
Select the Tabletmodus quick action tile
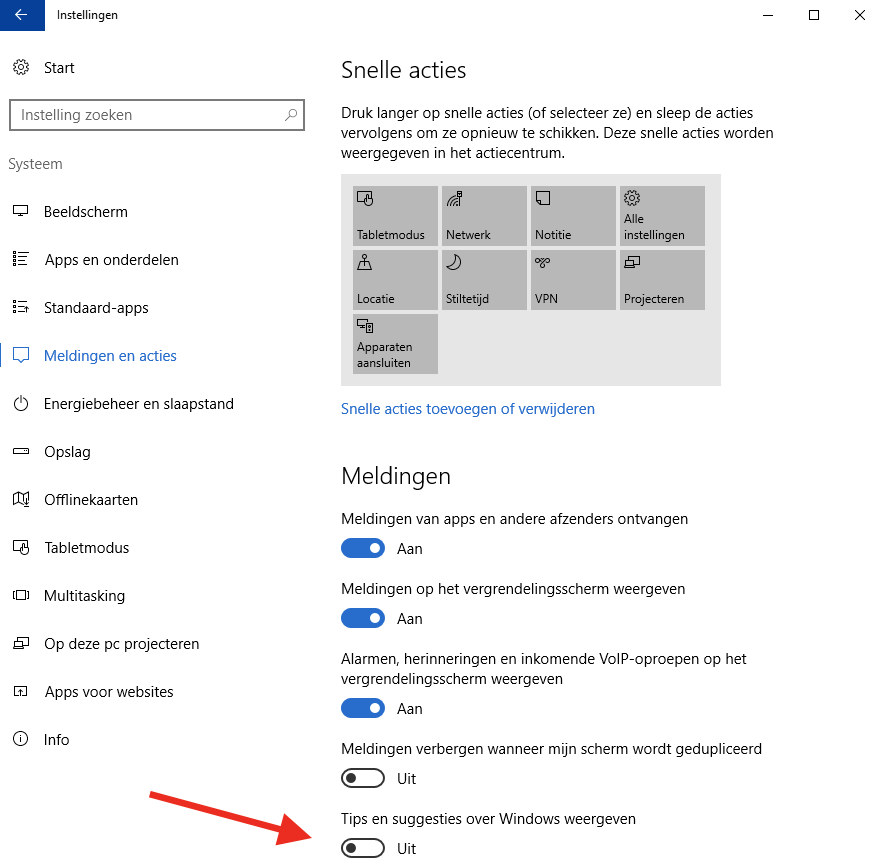click(x=395, y=215)
